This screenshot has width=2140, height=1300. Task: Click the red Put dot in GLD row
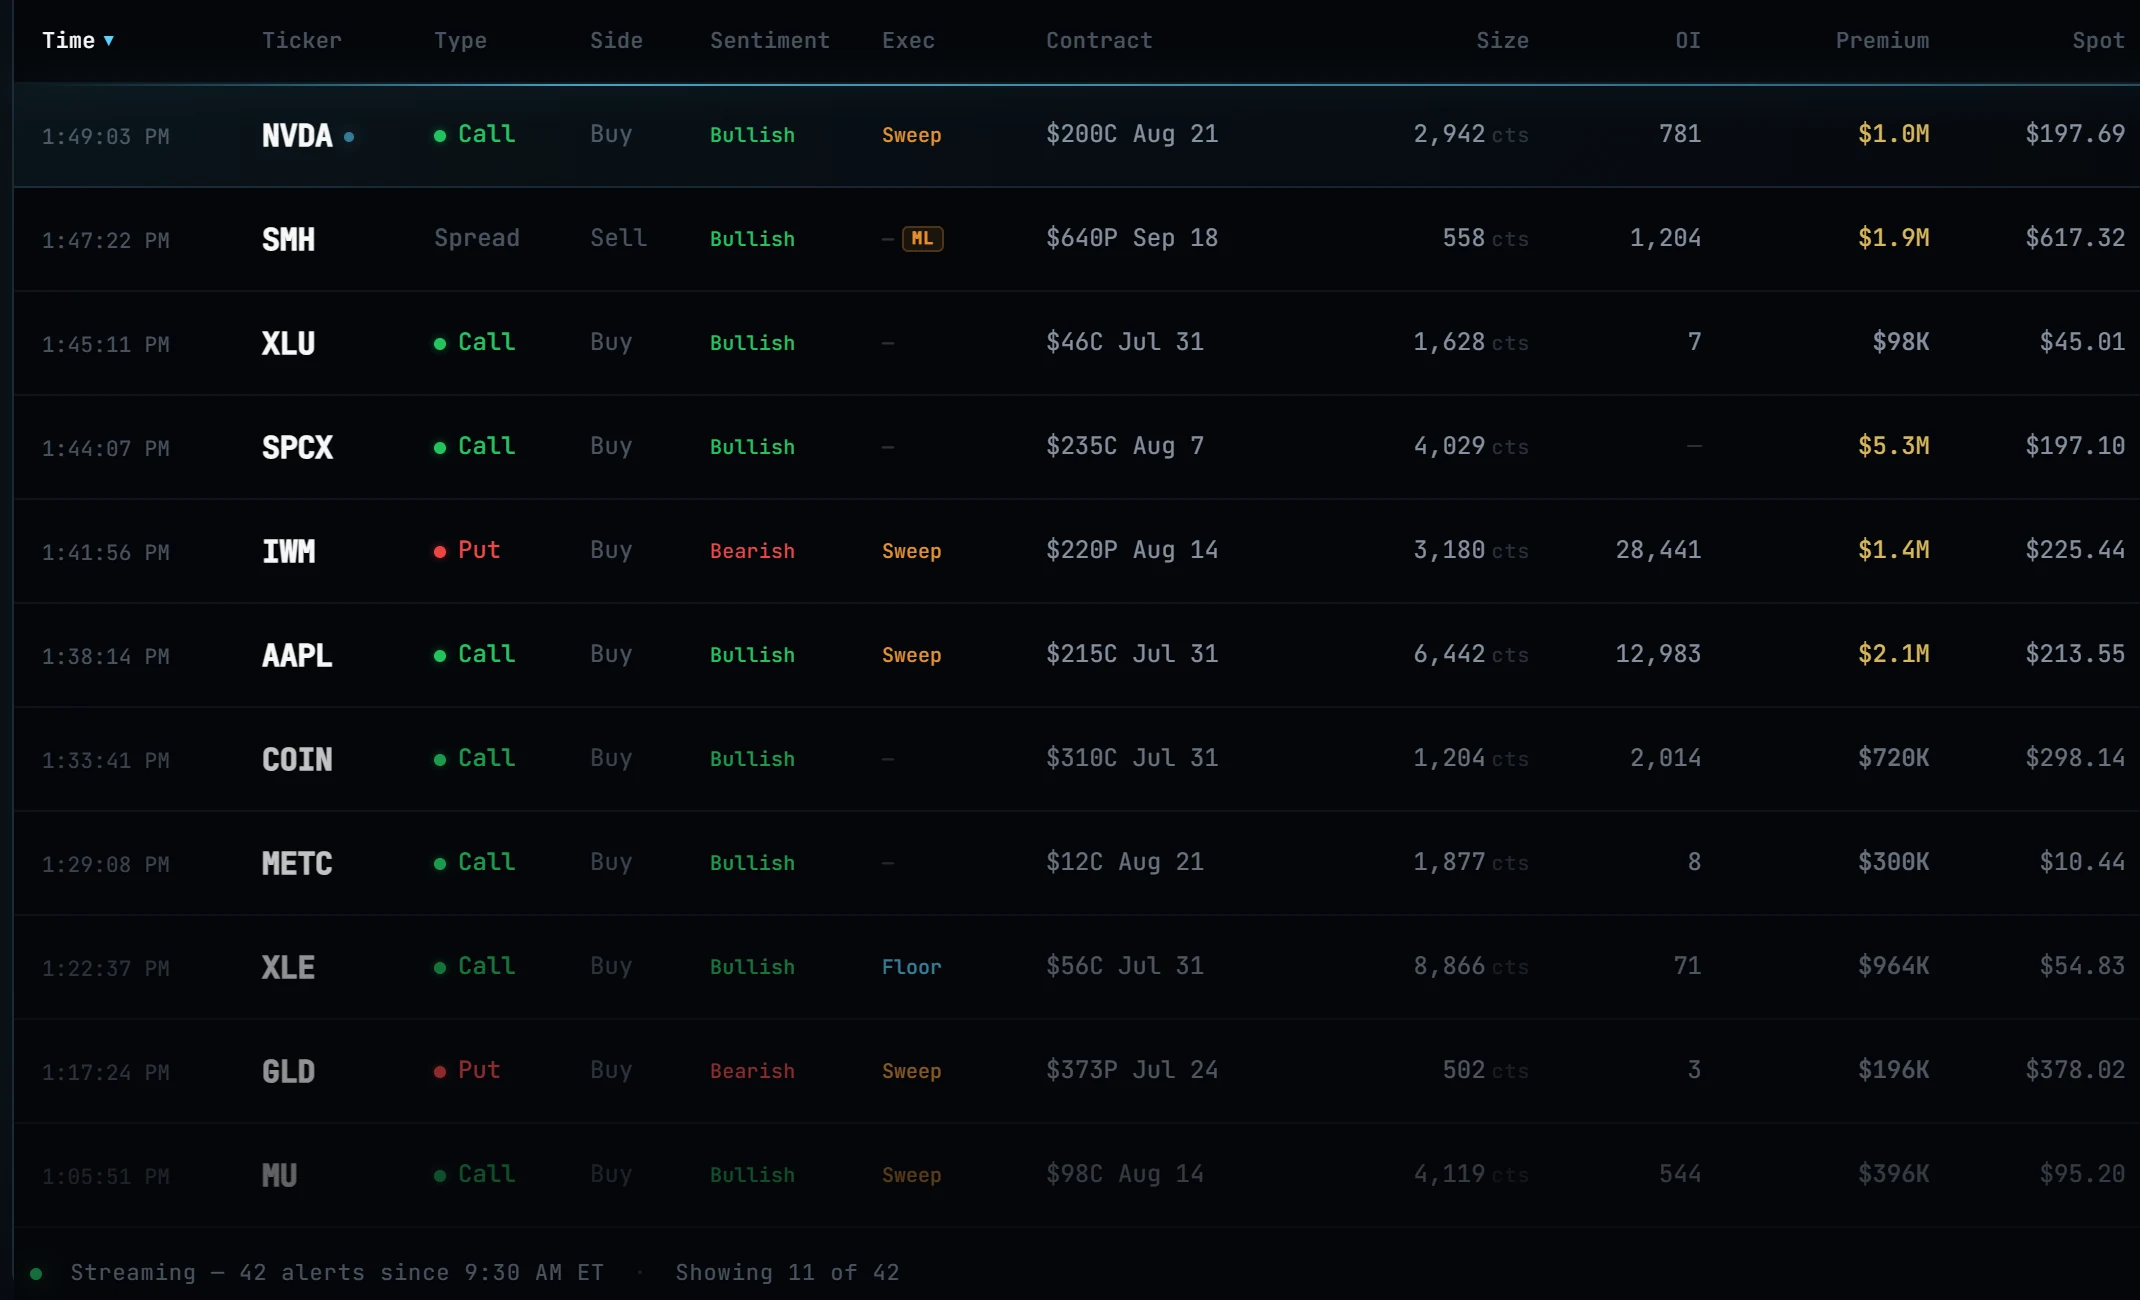[440, 1072]
